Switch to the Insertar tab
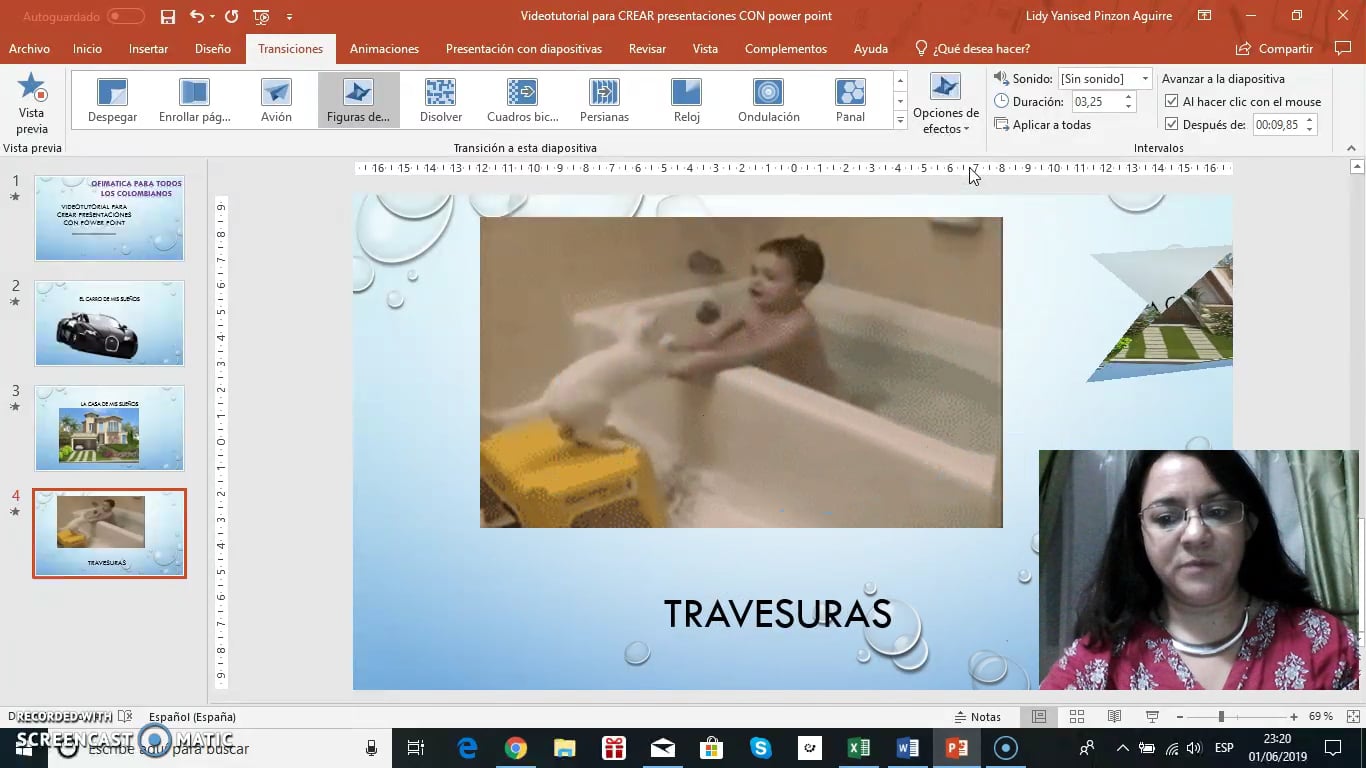1366x768 pixels. pos(148,48)
